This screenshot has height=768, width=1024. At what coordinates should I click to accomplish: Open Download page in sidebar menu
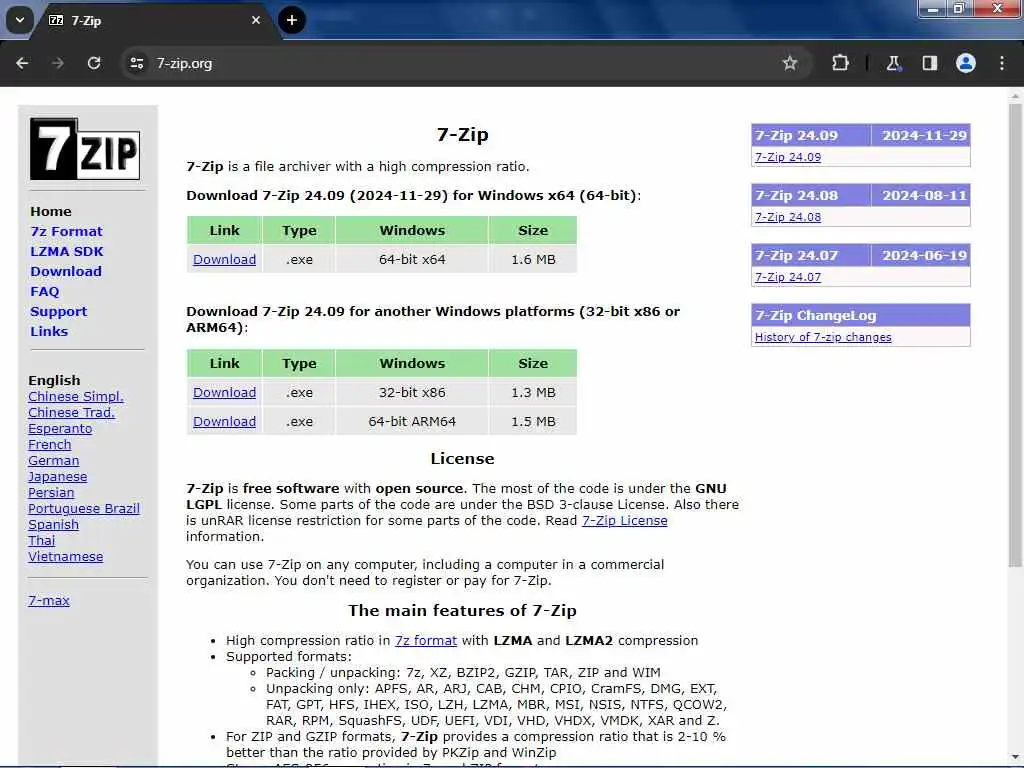coord(66,271)
